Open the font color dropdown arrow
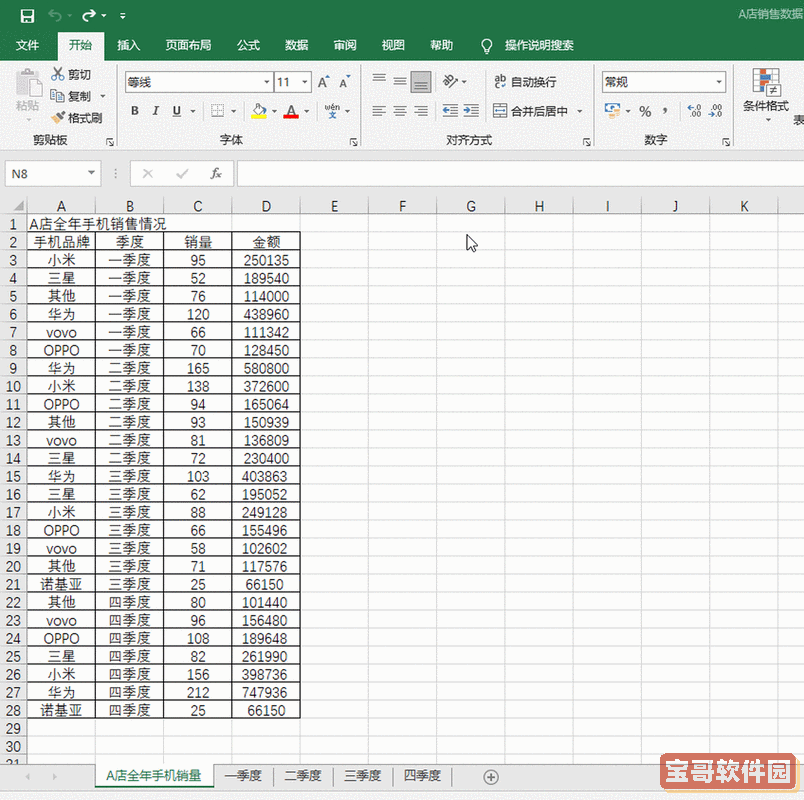This screenshot has height=800, width=804. coord(307,111)
